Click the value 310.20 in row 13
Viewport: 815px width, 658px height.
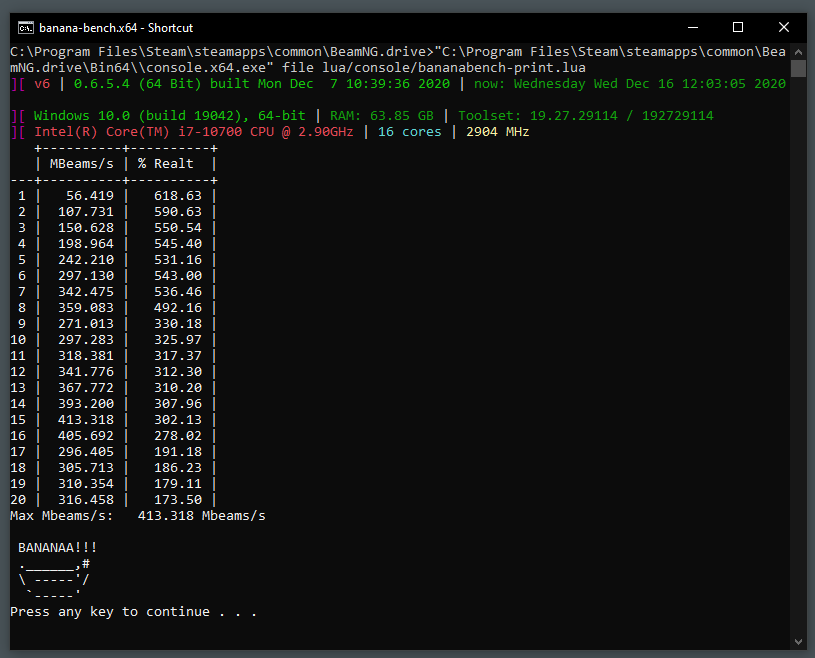pos(178,388)
